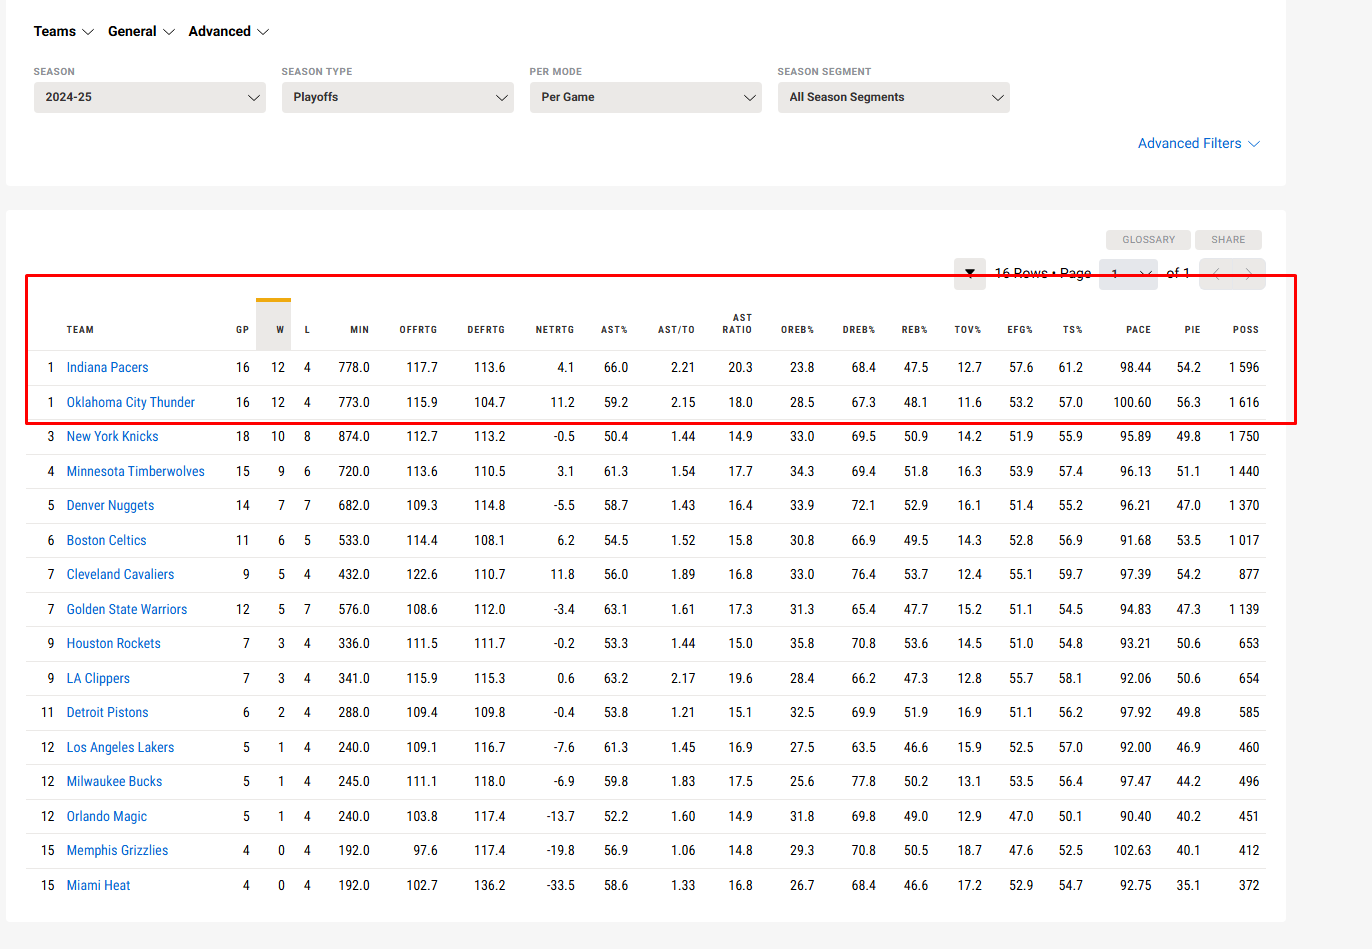Sort table by AST/TO column
The height and width of the screenshot is (949, 1372).
coord(676,330)
